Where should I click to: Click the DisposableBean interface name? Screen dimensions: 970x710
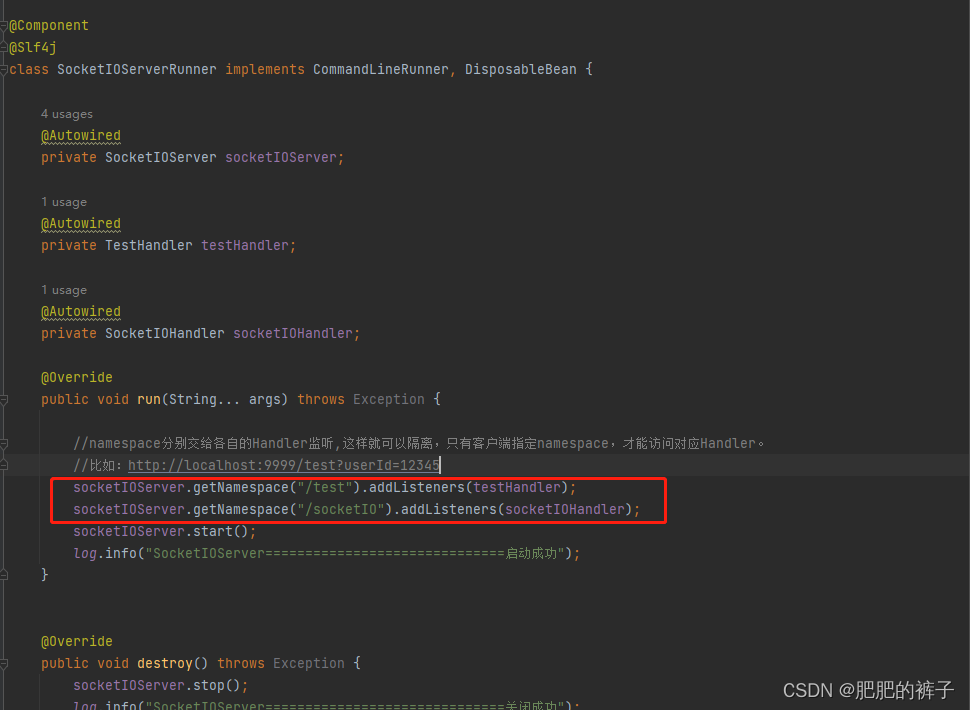pyautogui.click(x=520, y=69)
